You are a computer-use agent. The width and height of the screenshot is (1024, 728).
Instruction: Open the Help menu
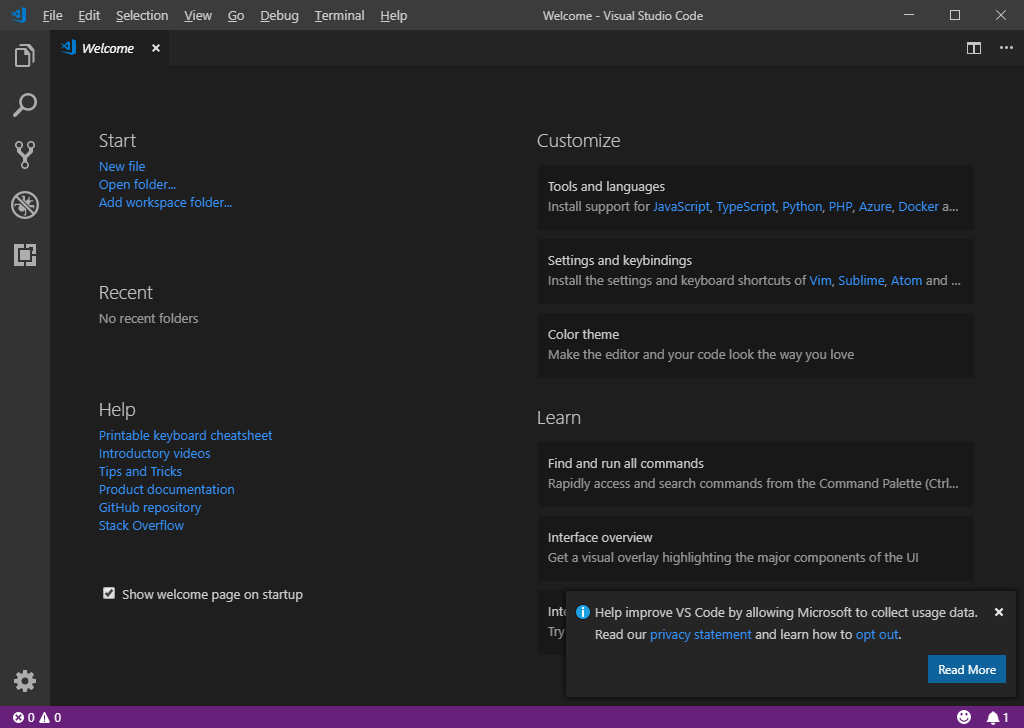(x=394, y=16)
